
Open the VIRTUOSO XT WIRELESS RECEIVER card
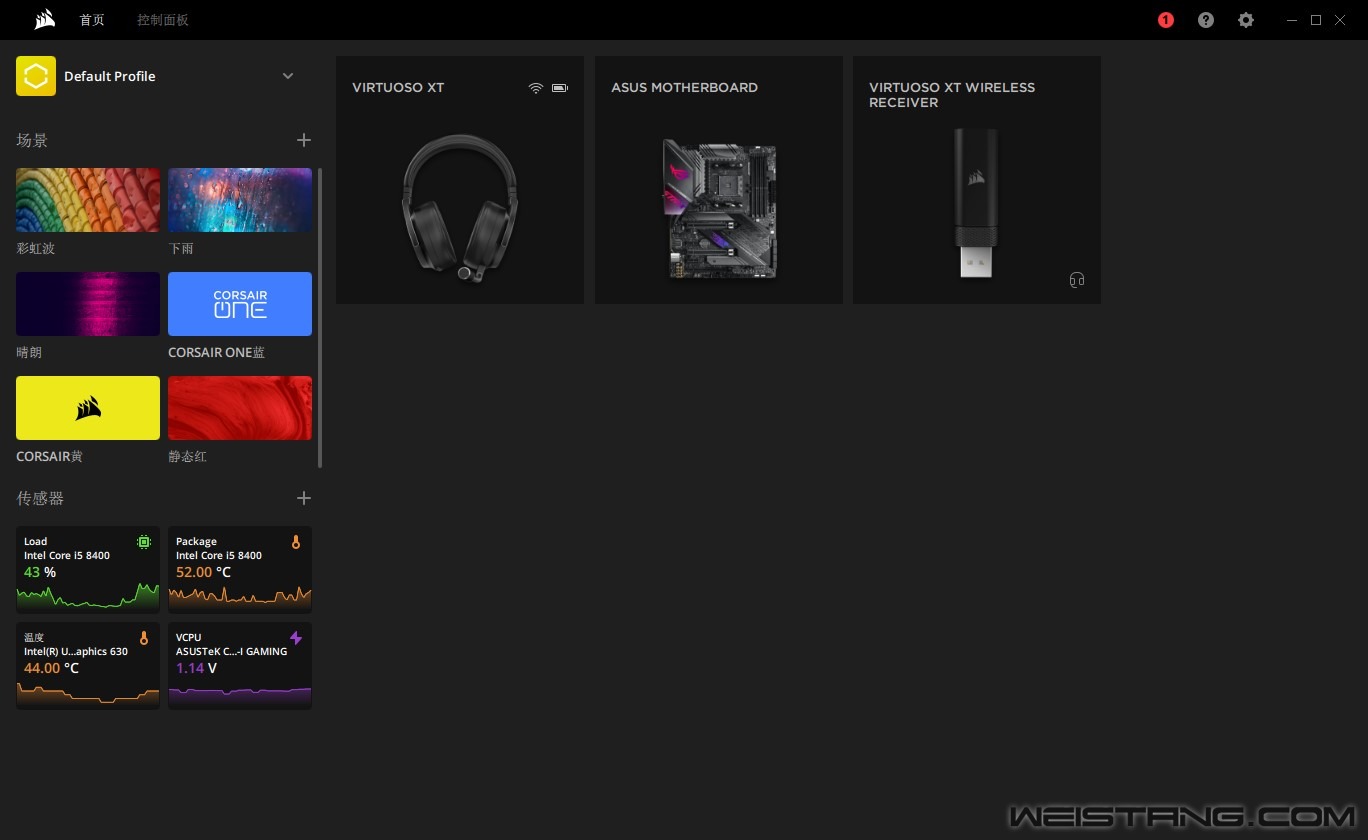pos(977,180)
